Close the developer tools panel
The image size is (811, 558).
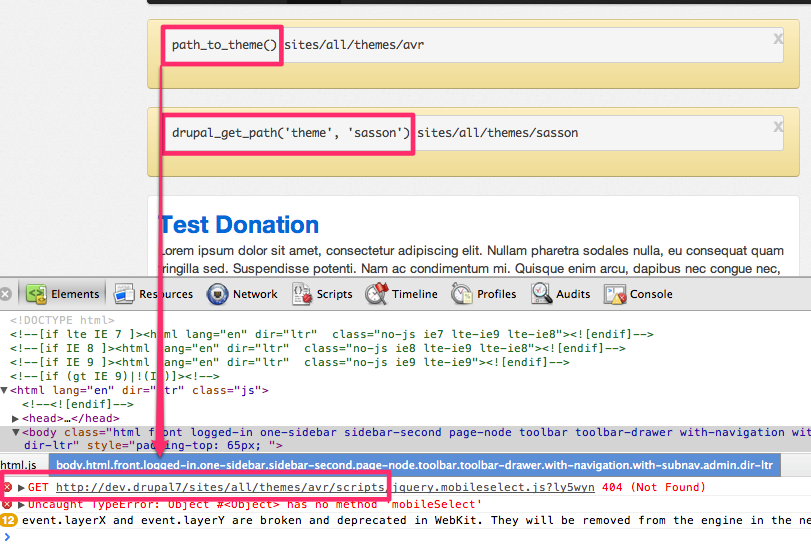tap(6, 294)
